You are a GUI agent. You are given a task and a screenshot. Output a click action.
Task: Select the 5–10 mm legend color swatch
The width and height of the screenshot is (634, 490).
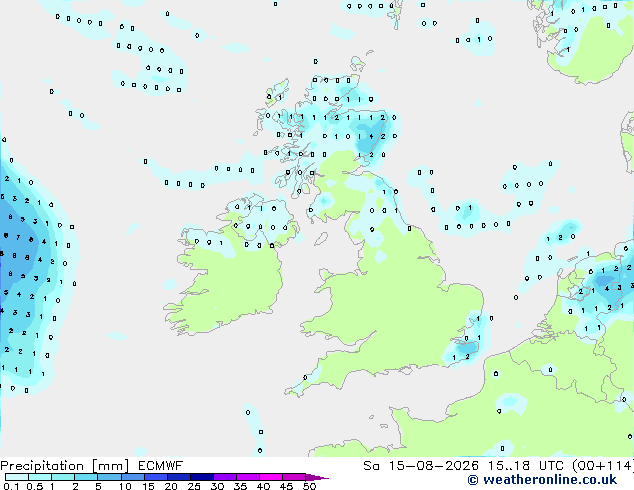(x=109, y=477)
